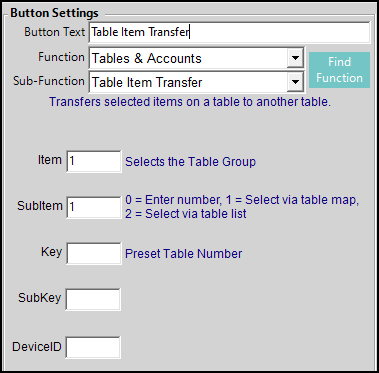Screen dimensions: 379x373
Task: Click the SubKey label
Action: click(39, 298)
